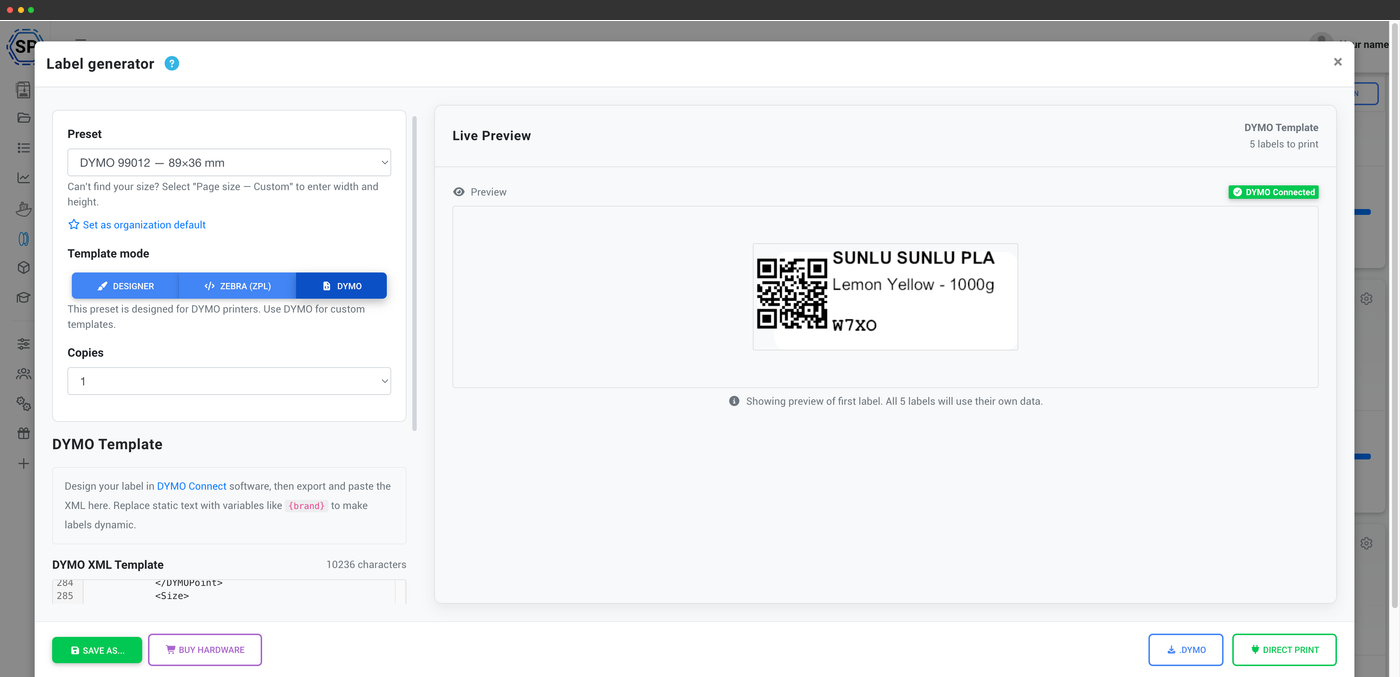Click the "Live Preview" heading

tap(491, 136)
